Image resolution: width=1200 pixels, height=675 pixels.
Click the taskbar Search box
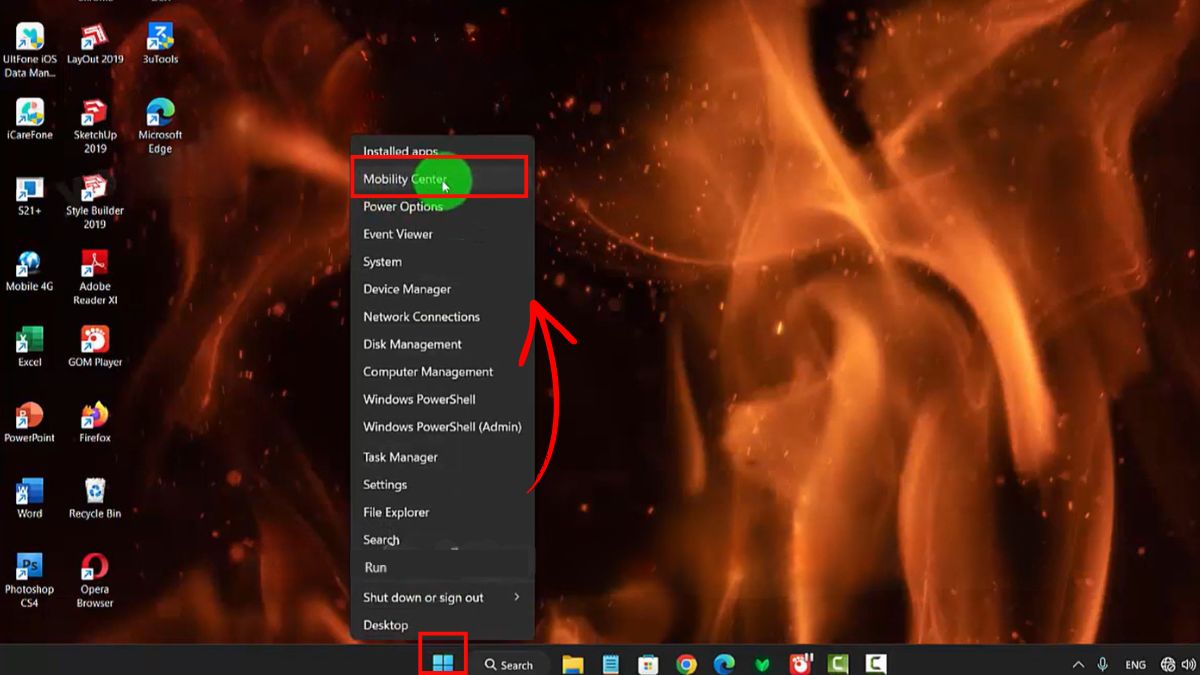(x=509, y=664)
